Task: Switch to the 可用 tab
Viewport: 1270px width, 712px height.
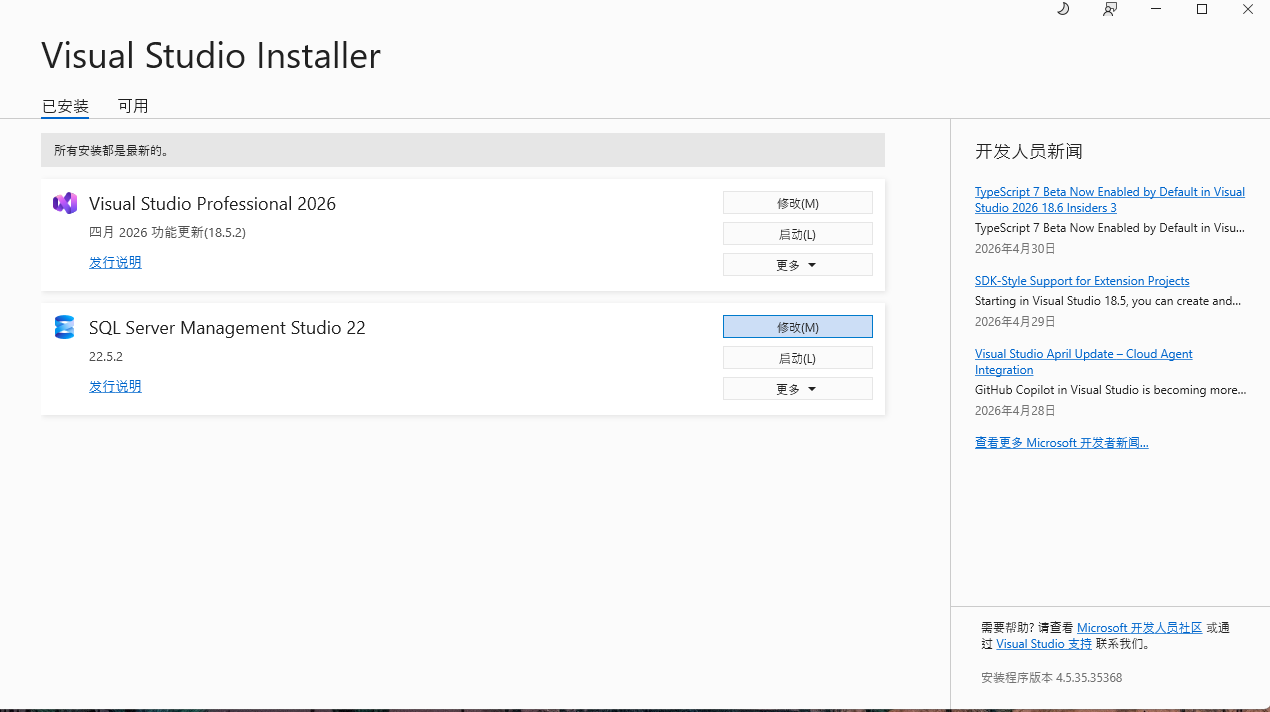Action: (133, 106)
